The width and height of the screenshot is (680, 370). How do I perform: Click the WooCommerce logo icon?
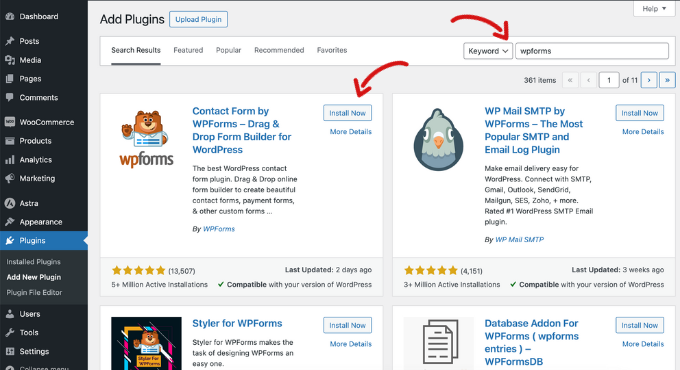coord(10,122)
